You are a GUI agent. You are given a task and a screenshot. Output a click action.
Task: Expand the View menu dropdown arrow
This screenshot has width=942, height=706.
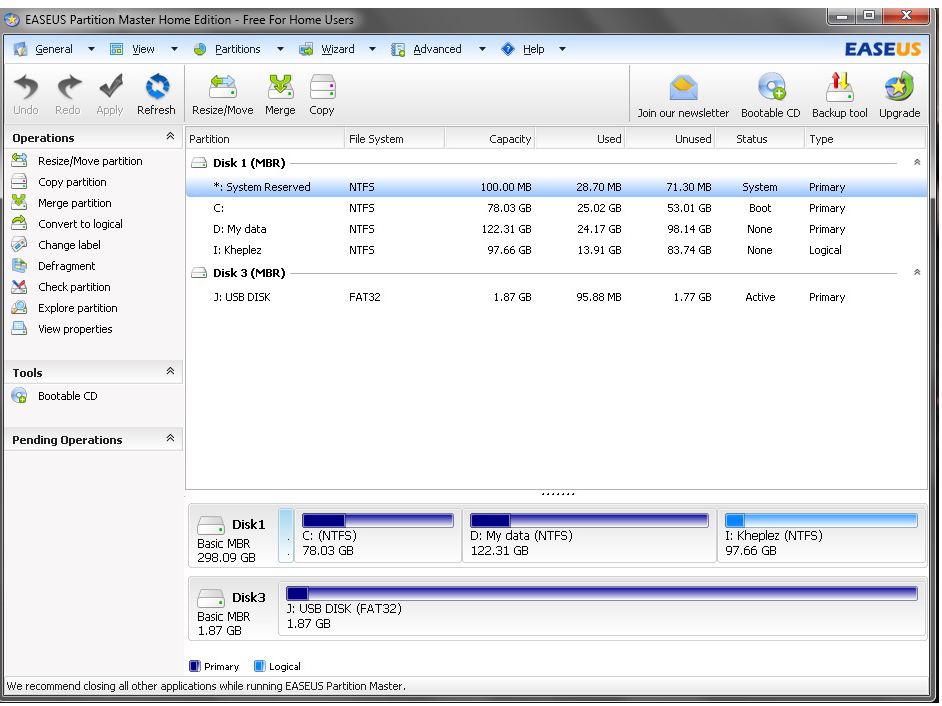pyautogui.click(x=174, y=49)
